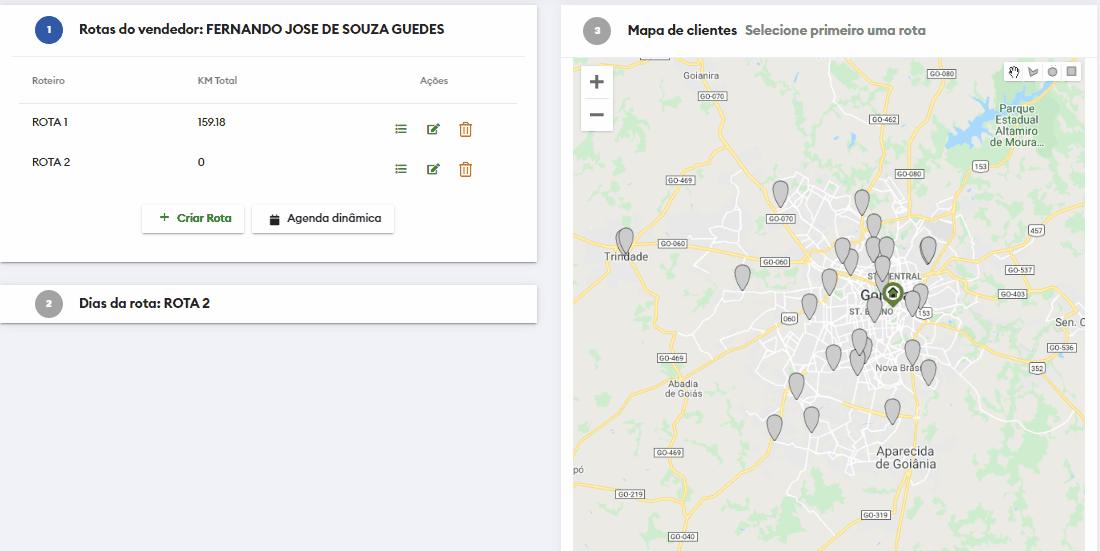The width and height of the screenshot is (1100, 551).
Task: Click the 159.18 KM total value
Action: 211,122
